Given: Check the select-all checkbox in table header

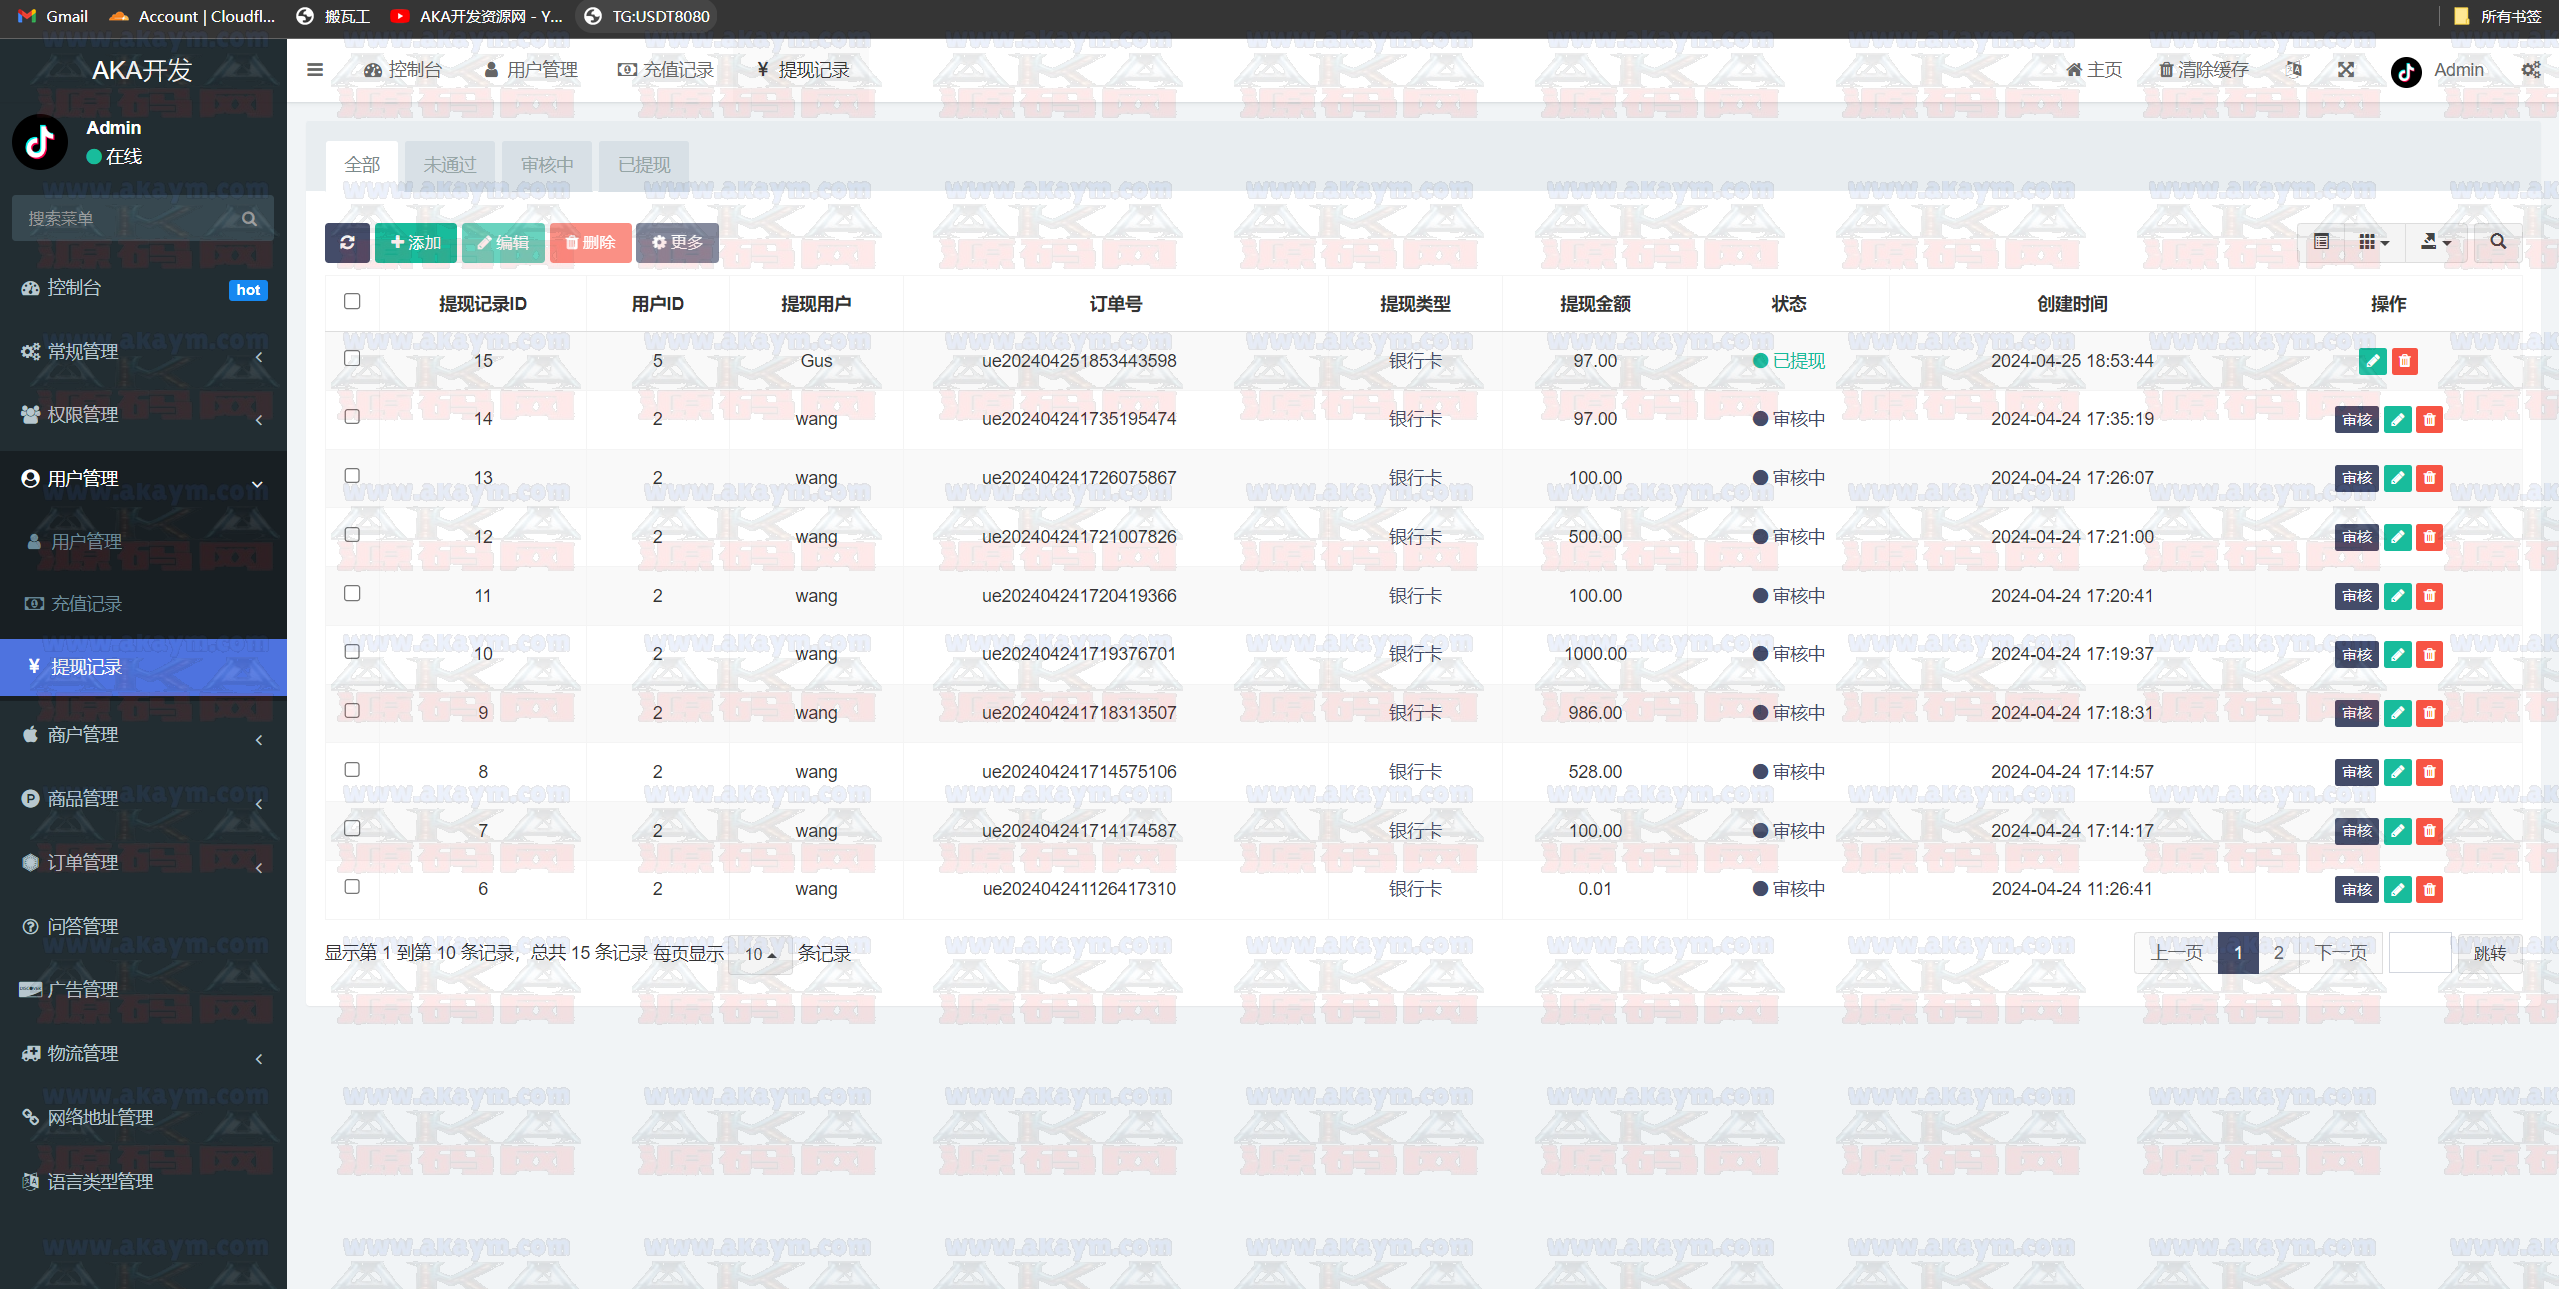Looking at the screenshot, I should 352,302.
